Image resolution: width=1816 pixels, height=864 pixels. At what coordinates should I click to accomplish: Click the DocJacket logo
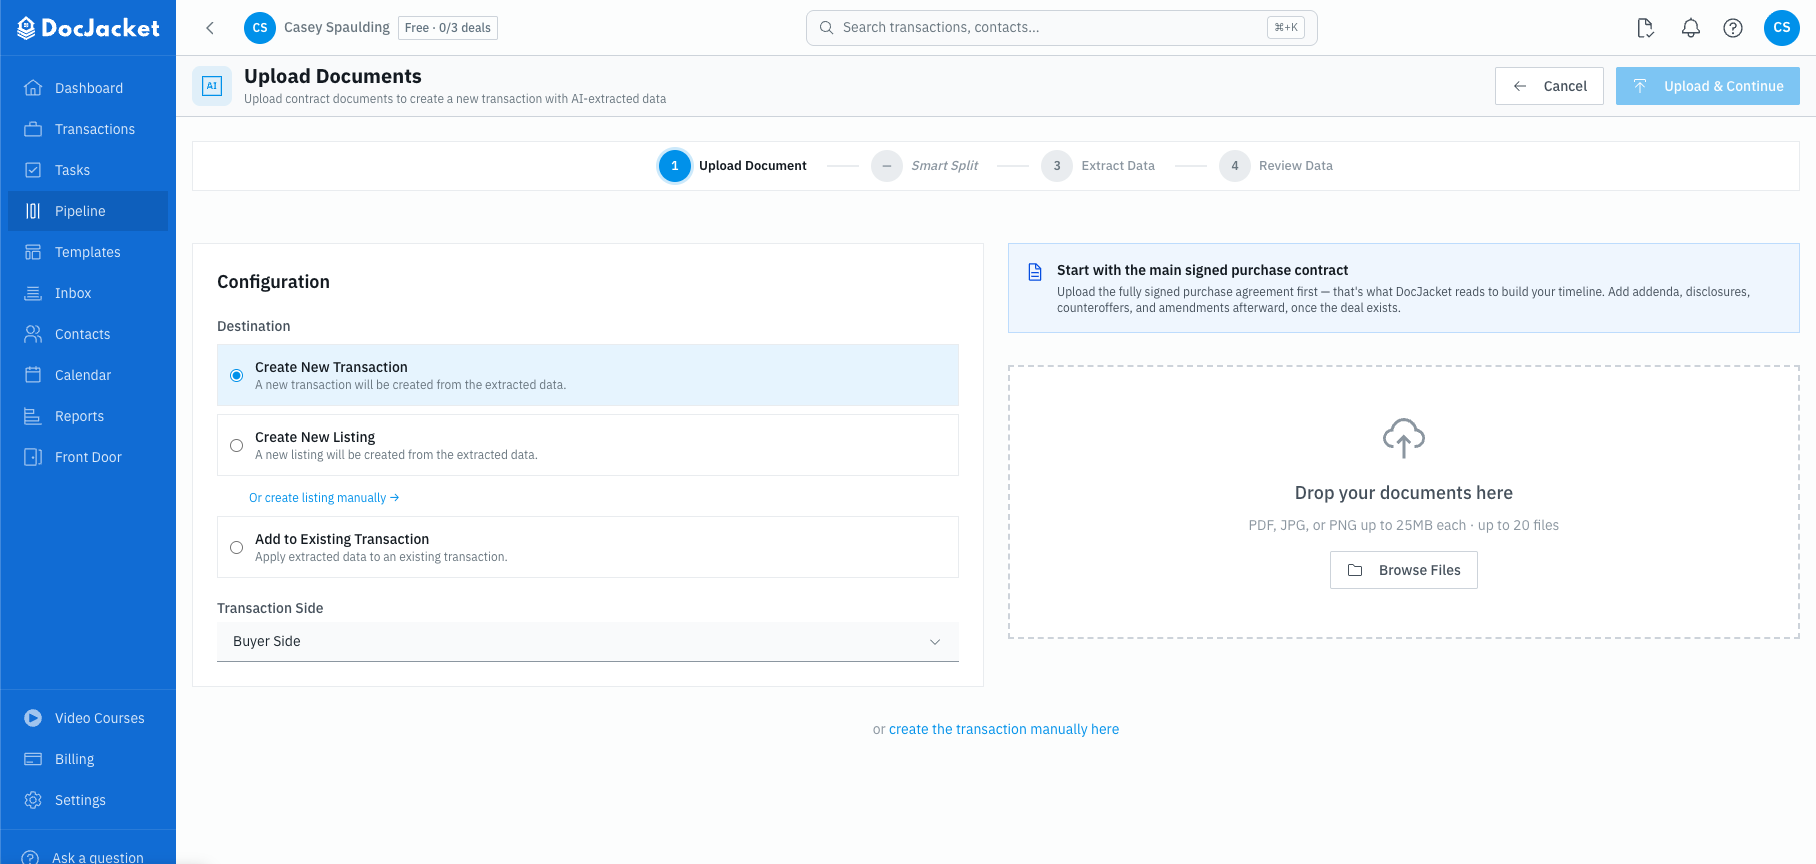point(88,28)
